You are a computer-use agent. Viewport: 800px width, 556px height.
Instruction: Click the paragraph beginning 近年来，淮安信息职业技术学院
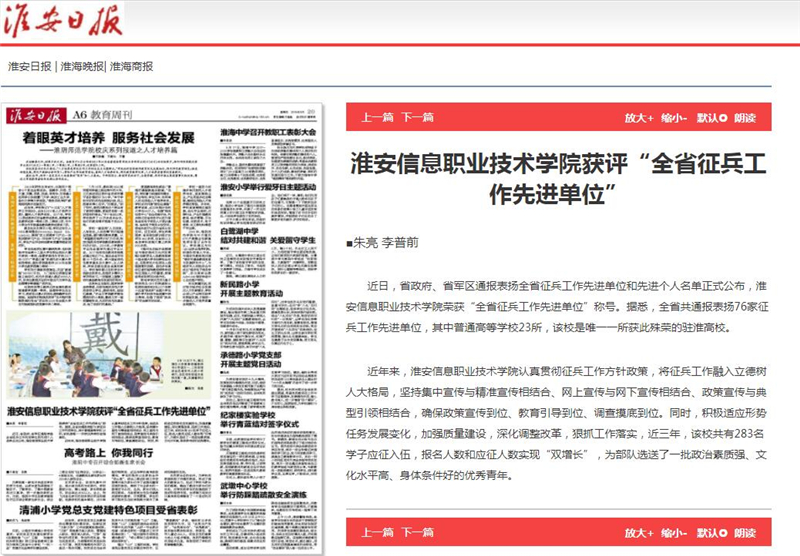coord(556,423)
